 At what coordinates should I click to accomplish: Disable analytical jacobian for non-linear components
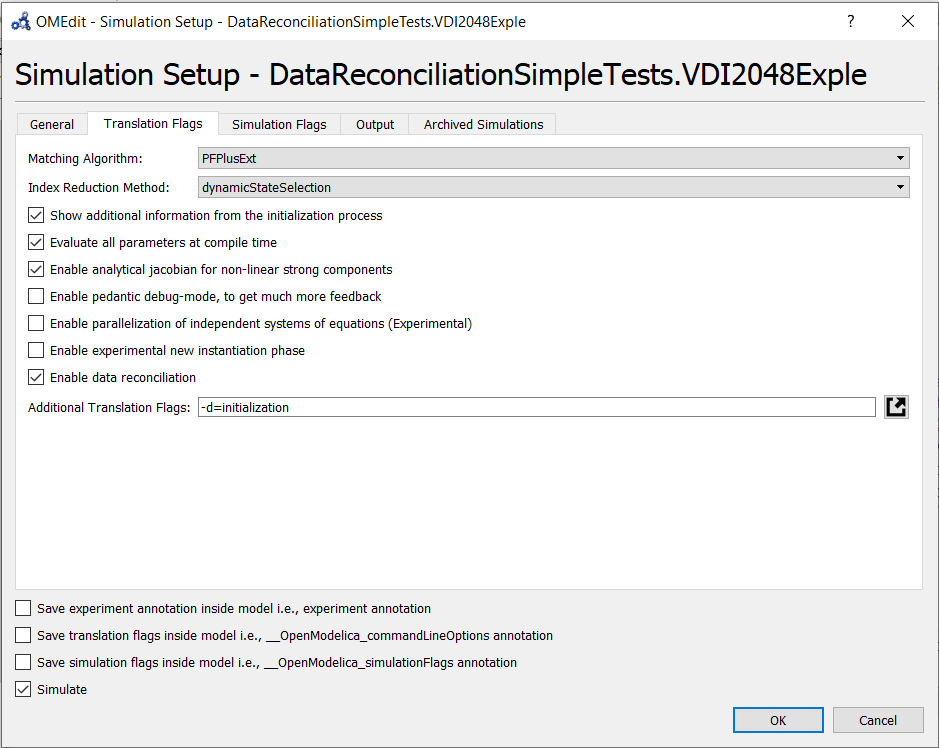pos(36,269)
